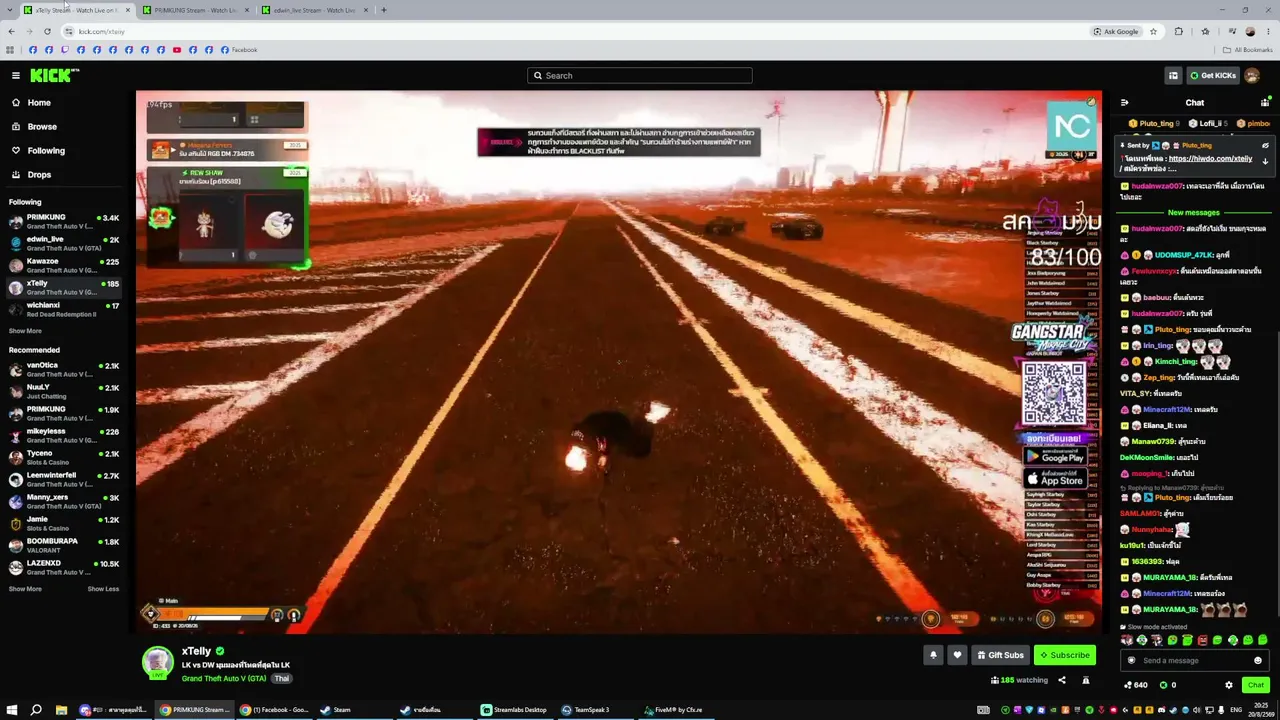Open Steam from the taskbar
This screenshot has height=720, width=1280.
pyautogui.click(x=336, y=710)
